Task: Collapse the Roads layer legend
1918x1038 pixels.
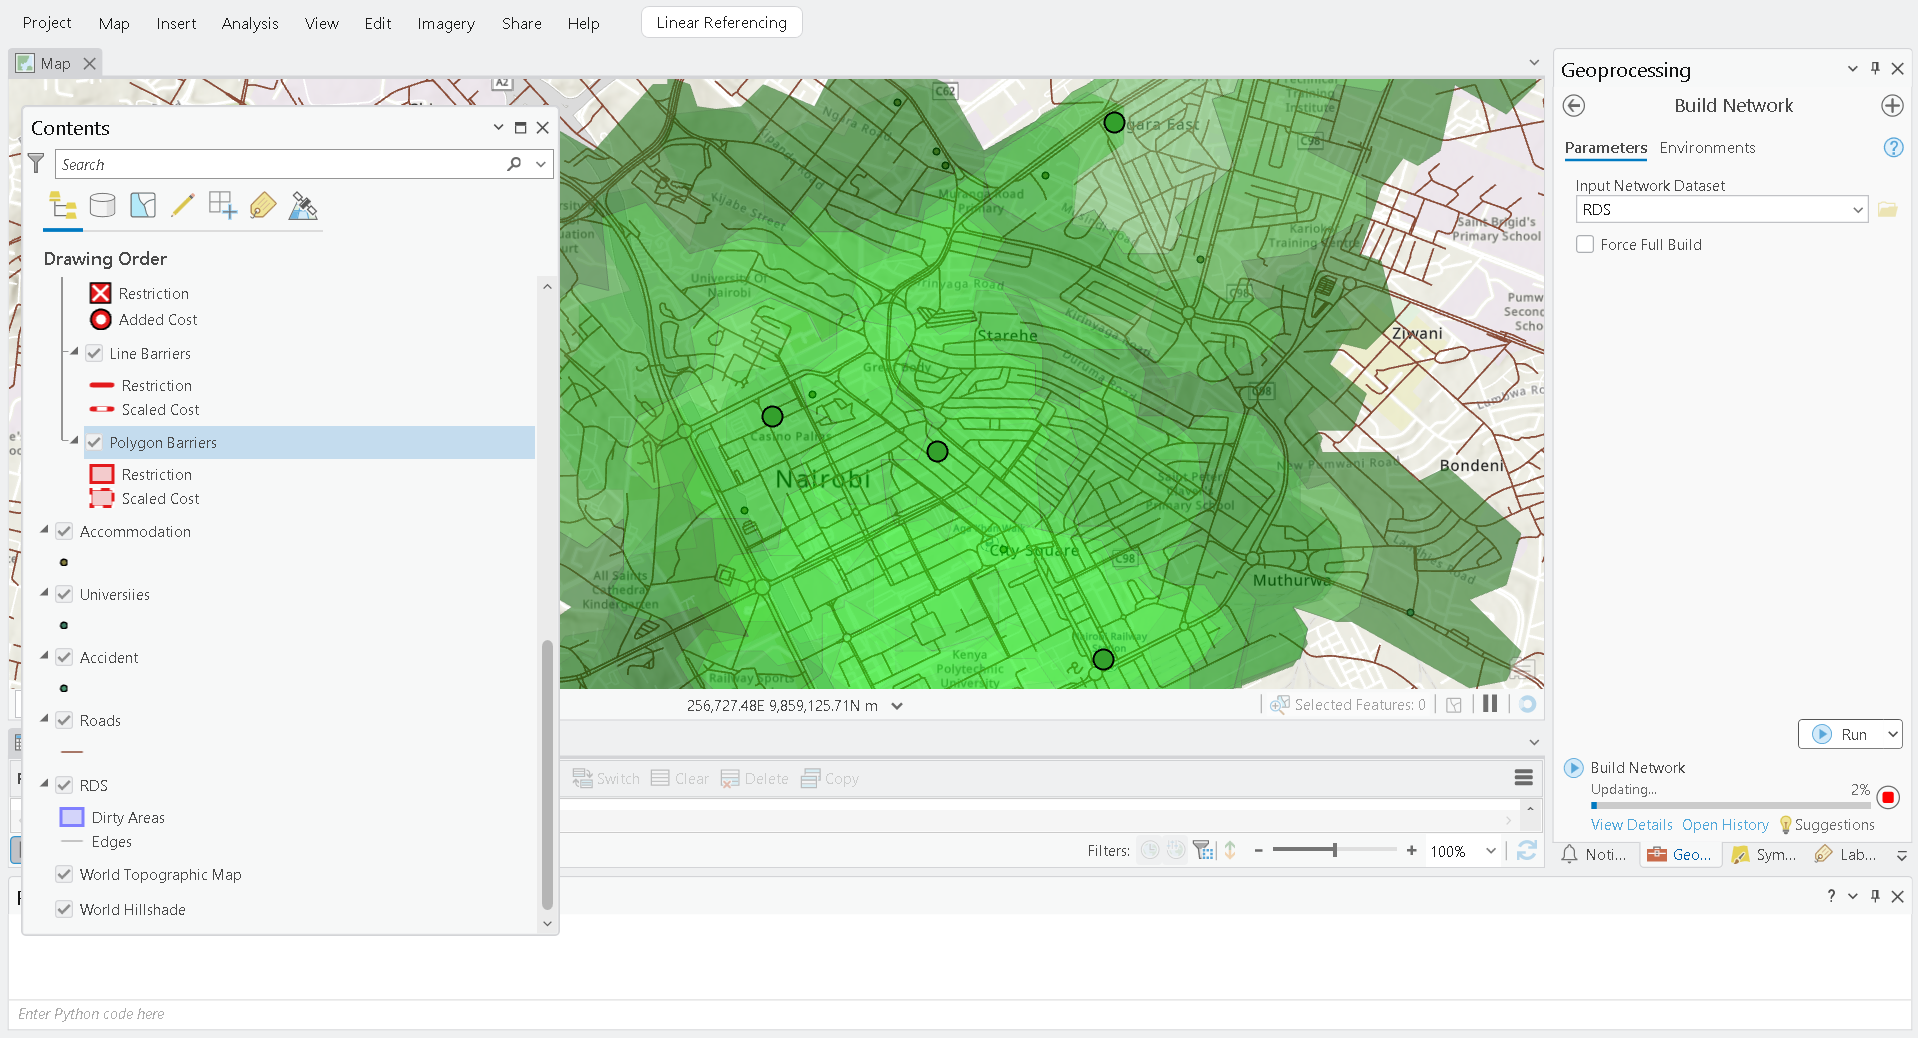Action: click(44, 719)
